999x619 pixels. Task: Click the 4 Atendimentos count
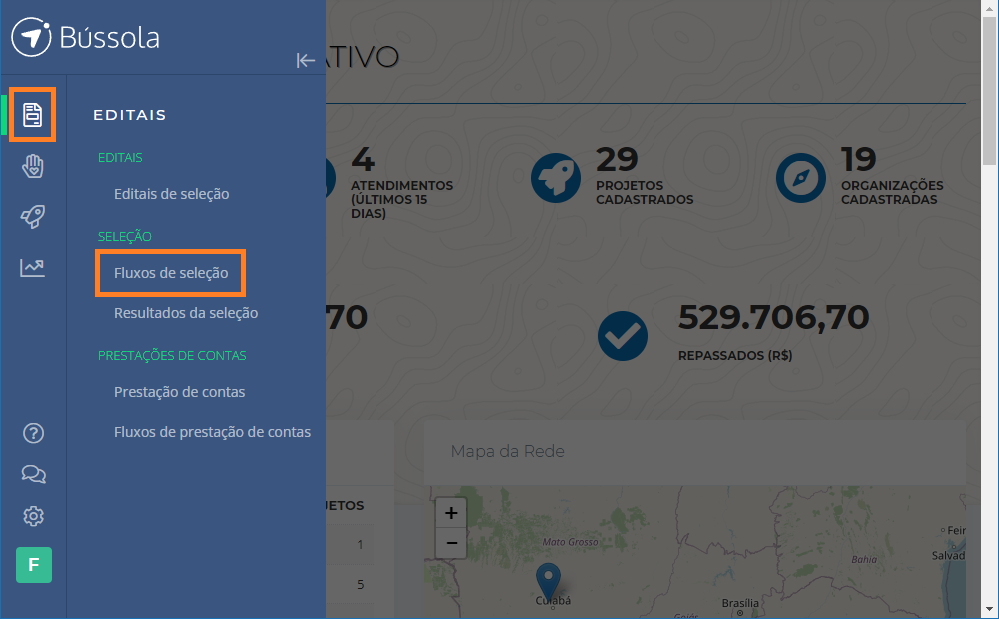click(x=363, y=159)
